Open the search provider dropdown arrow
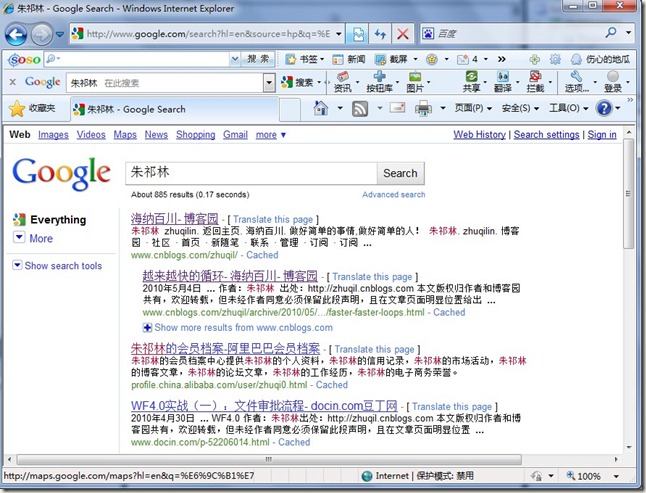This screenshot has height=493, width=646. click(x=628, y=33)
